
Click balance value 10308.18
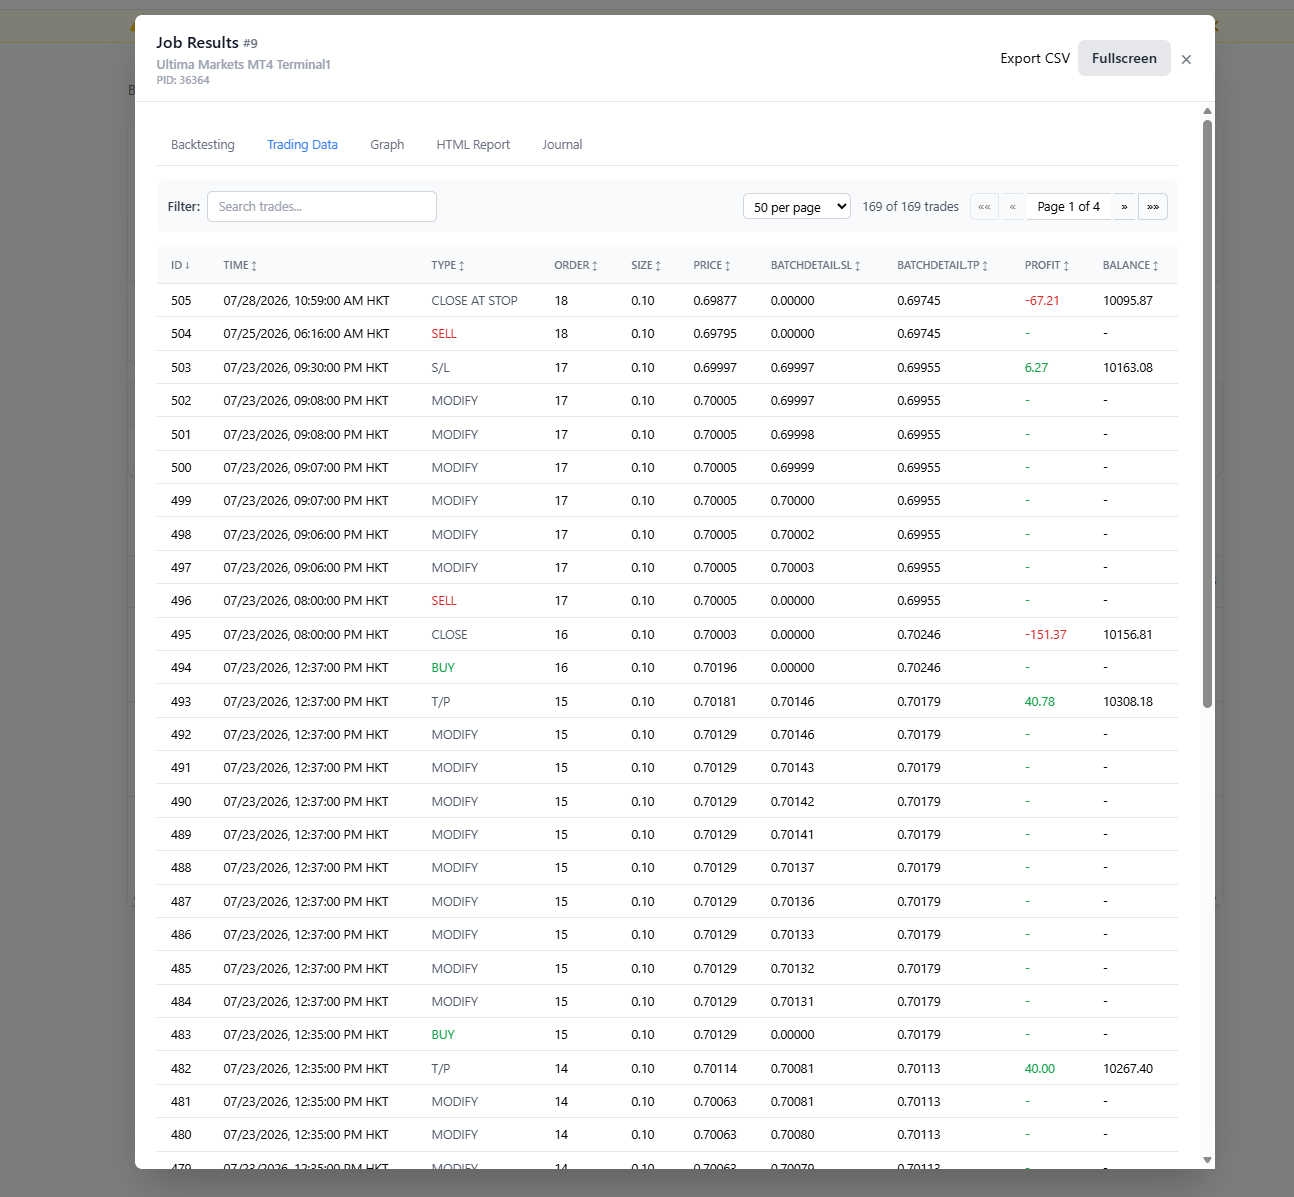[x=1128, y=701]
